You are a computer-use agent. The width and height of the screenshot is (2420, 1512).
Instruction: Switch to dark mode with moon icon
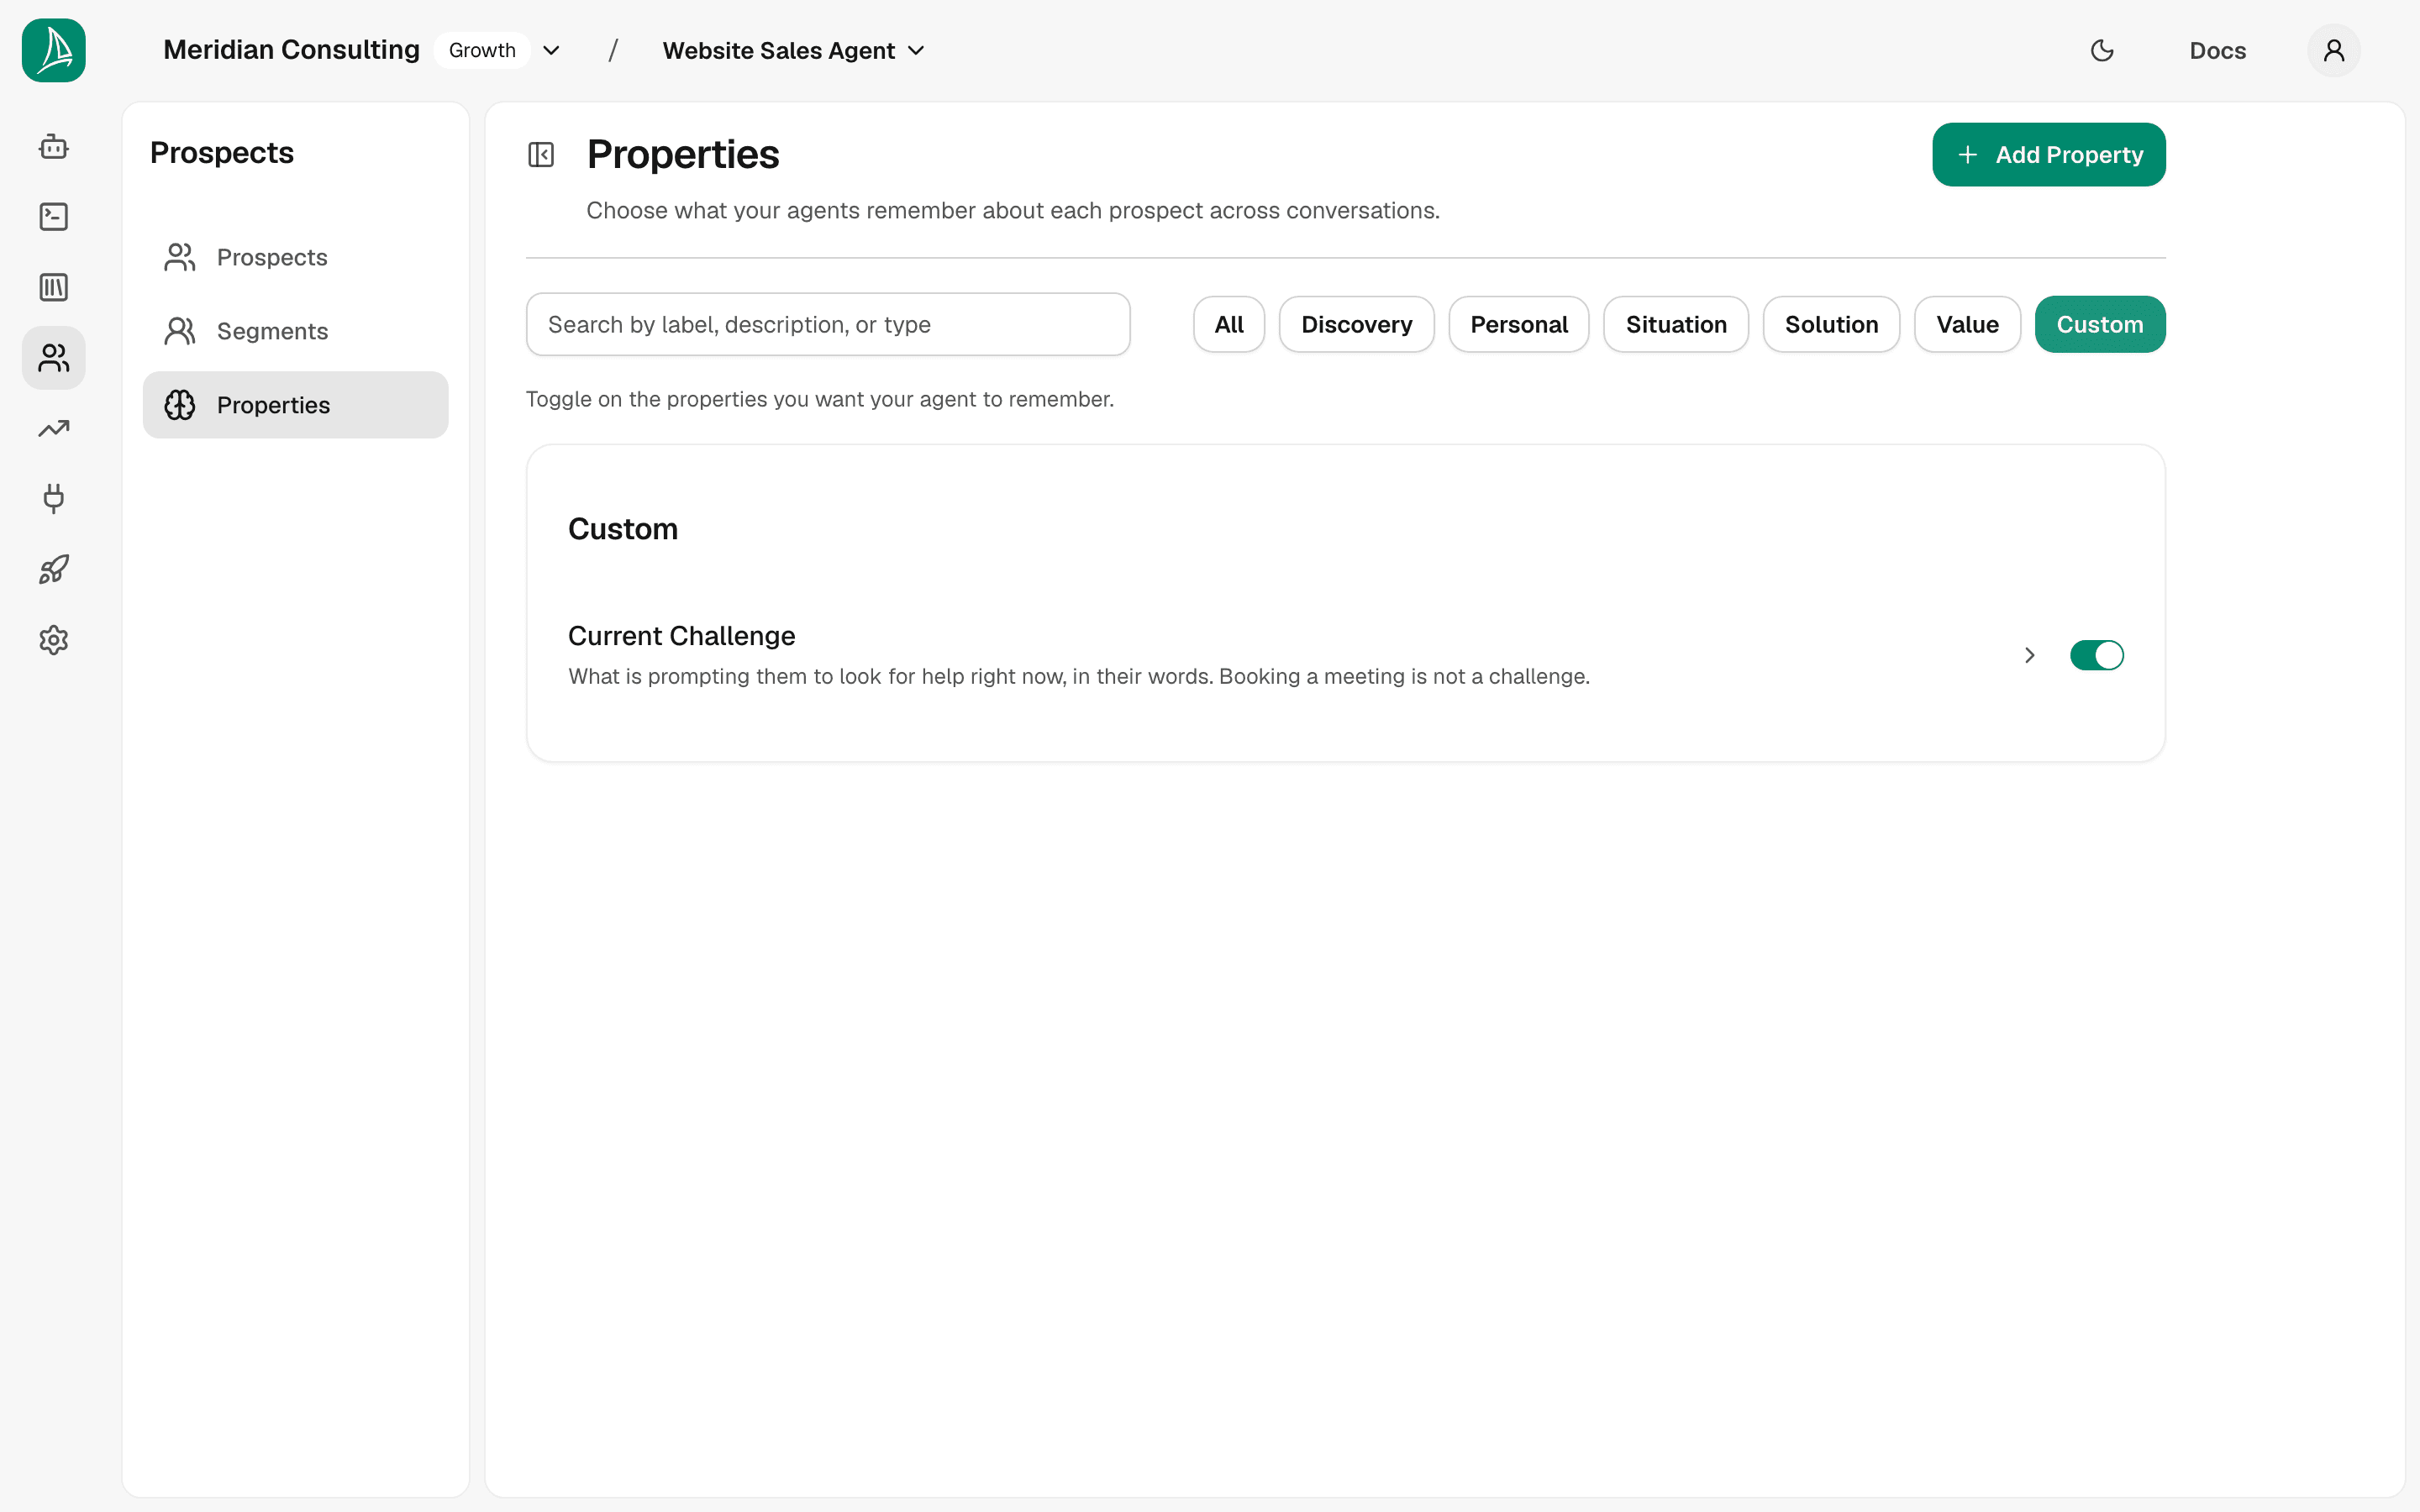click(2102, 50)
